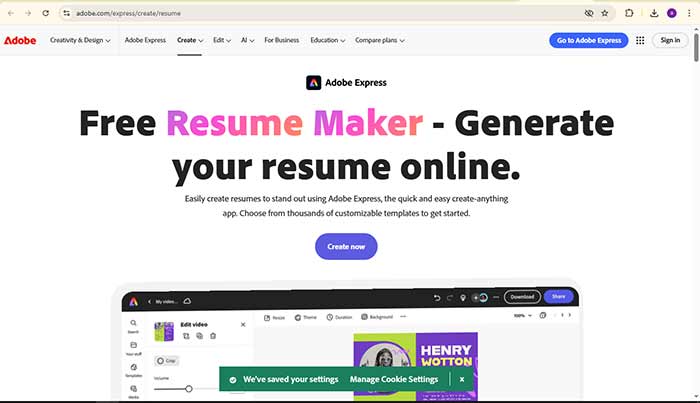The image size is (700, 403).
Task: Click Theme in the preview toolbar
Action: tap(305, 317)
